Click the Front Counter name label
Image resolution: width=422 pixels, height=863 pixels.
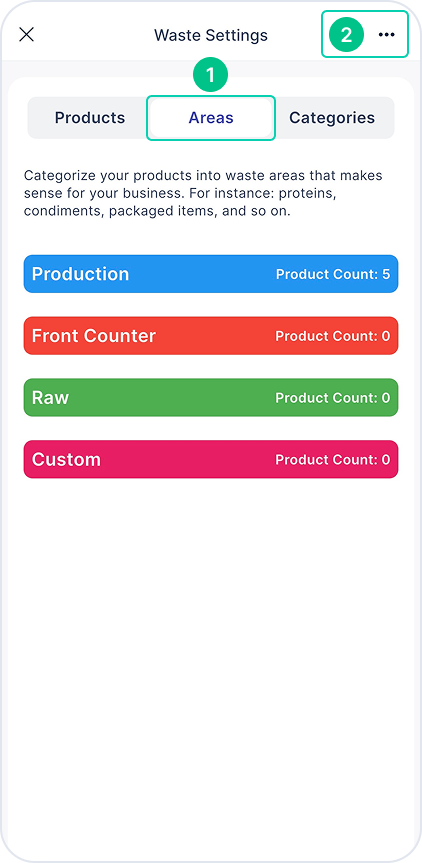[x=94, y=336]
